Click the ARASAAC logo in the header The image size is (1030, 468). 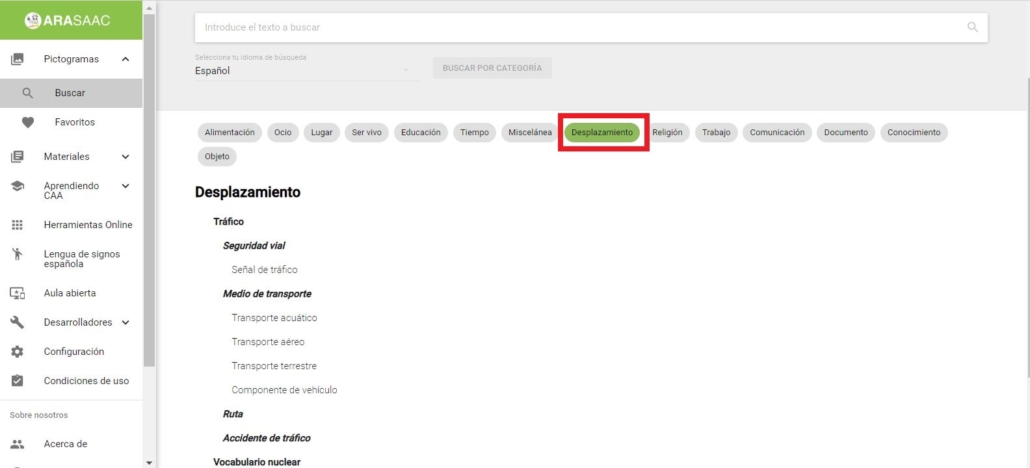67,20
